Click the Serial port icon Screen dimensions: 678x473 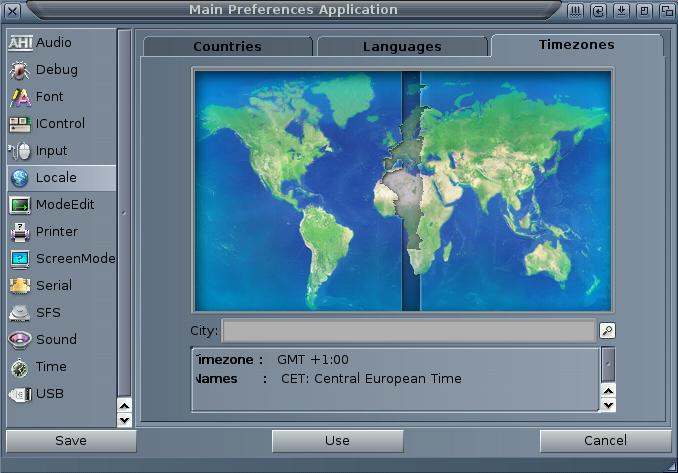tap(20, 286)
